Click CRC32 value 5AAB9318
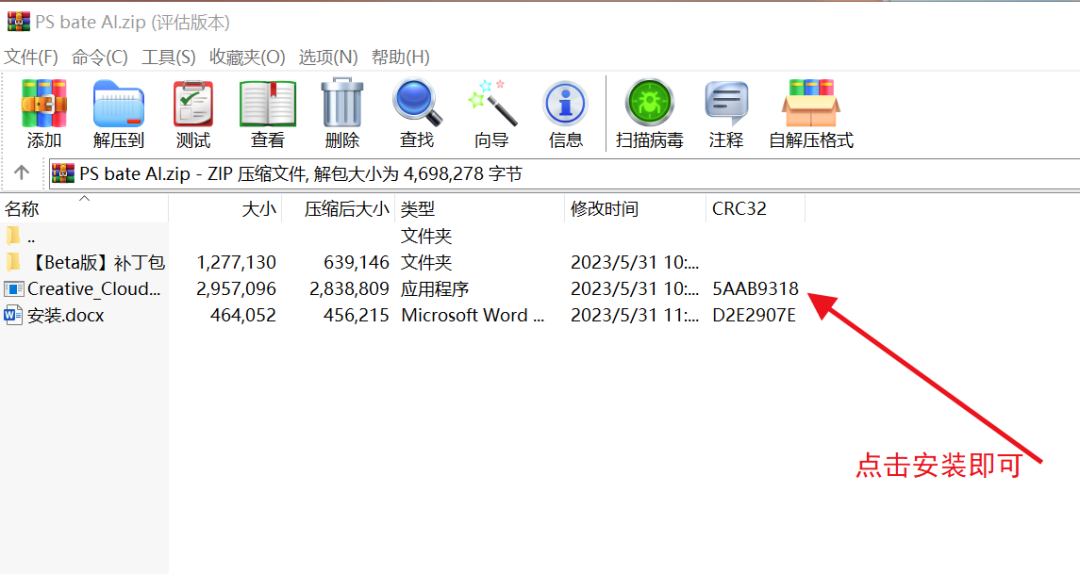This screenshot has width=1080, height=574. click(x=756, y=289)
